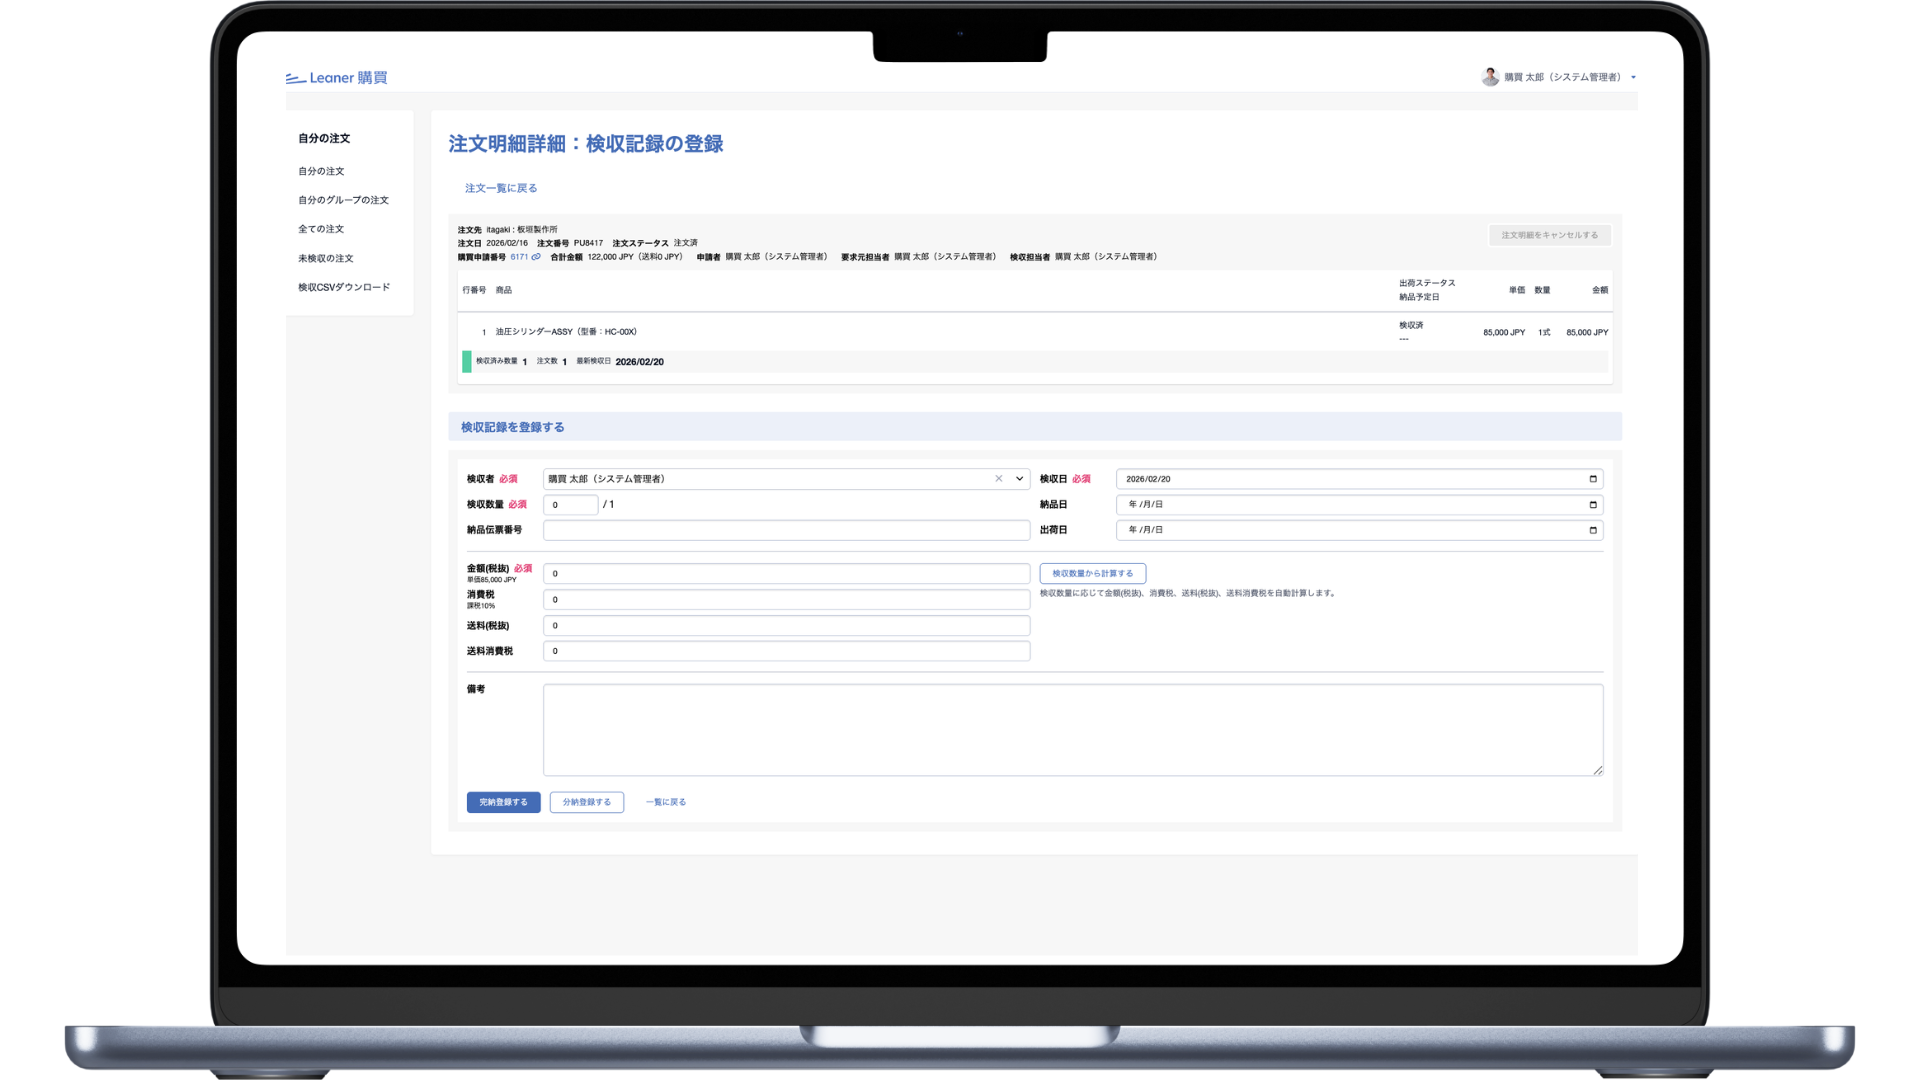Screen dimensions: 1920x1080
Task: Open the calendar picker for 納品日
Action: (x=1592, y=505)
